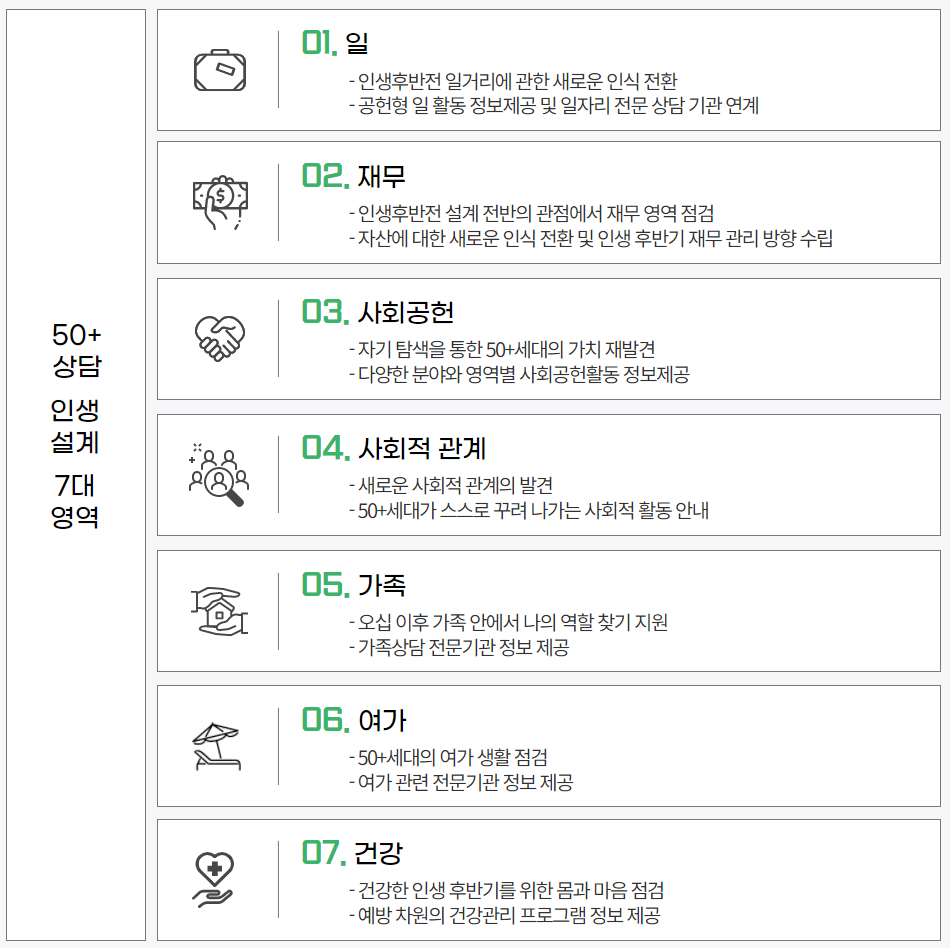This screenshot has height=948, width=950.
Task: Click the money-in-hand icon for 재무
Action: click(x=221, y=203)
